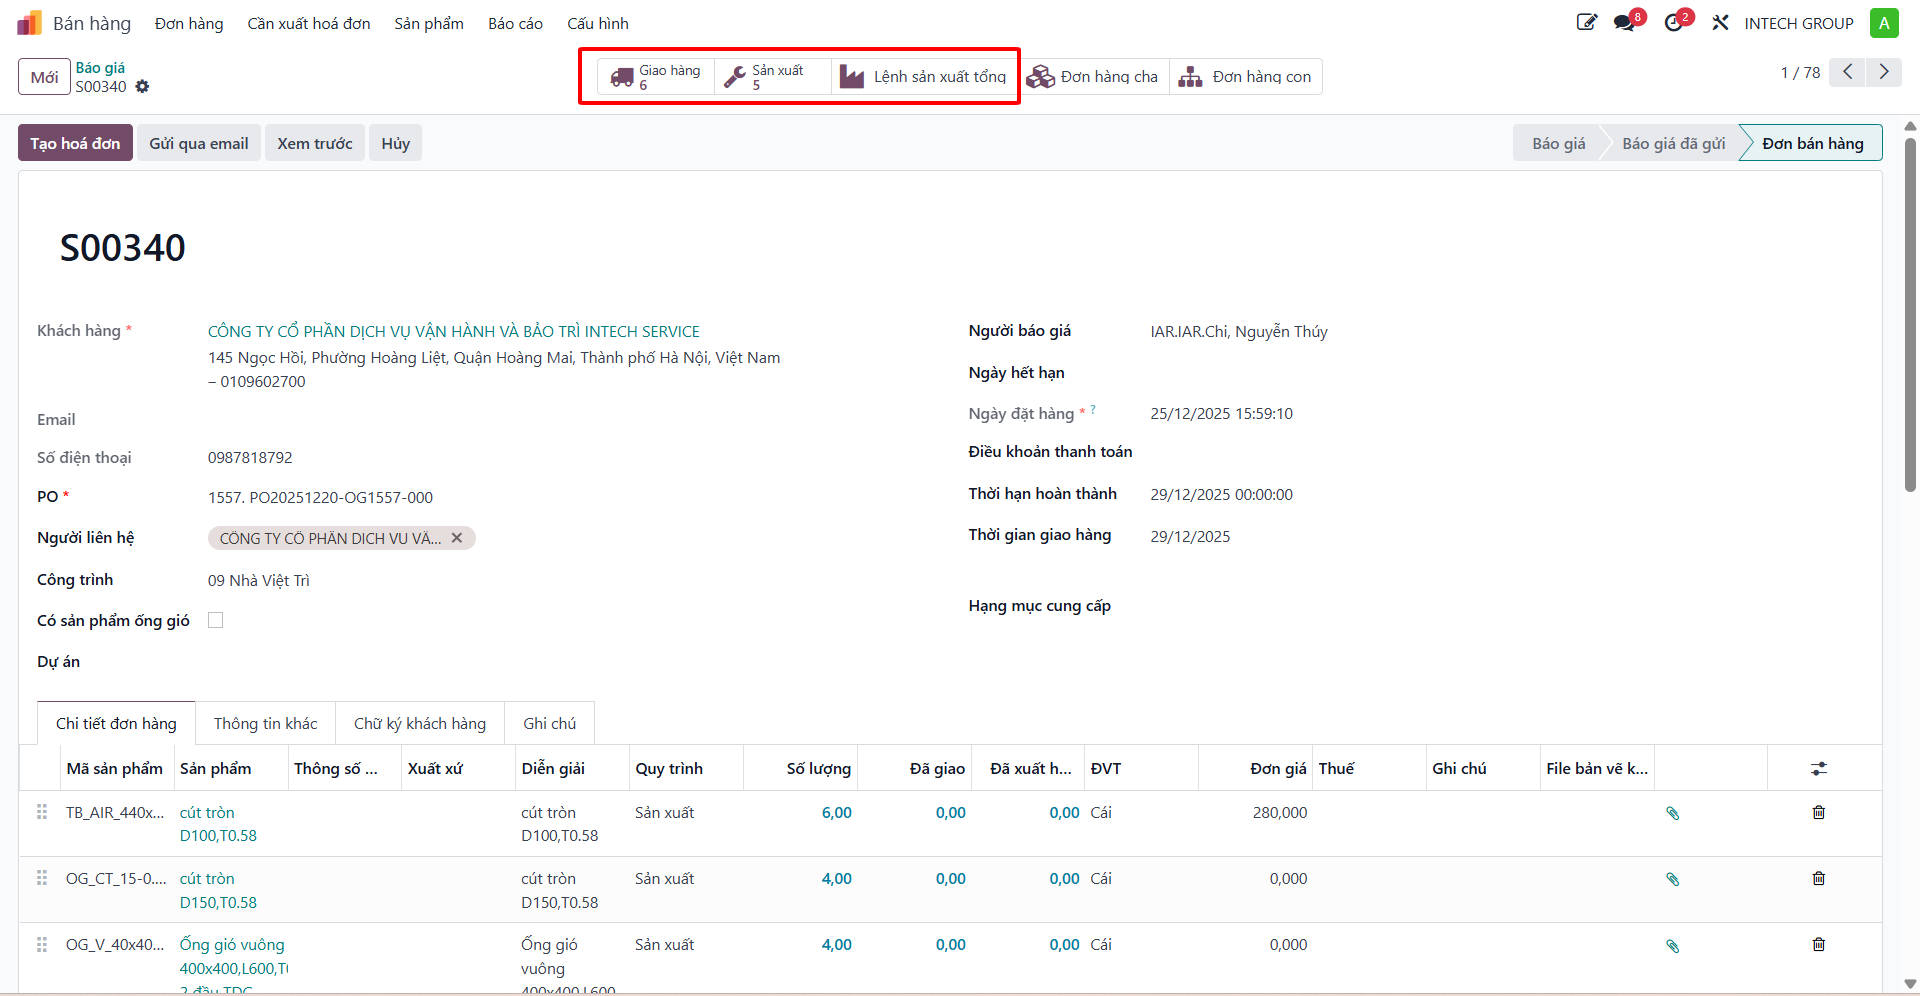
Task: Go to next record arrow
Action: click(x=1884, y=72)
